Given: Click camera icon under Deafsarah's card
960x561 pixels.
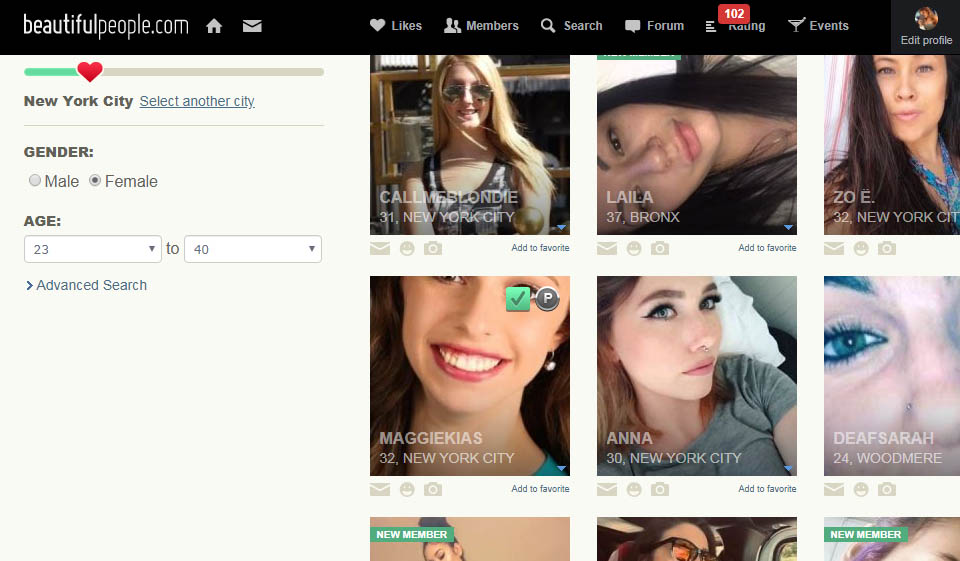Looking at the screenshot, I should 887,489.
